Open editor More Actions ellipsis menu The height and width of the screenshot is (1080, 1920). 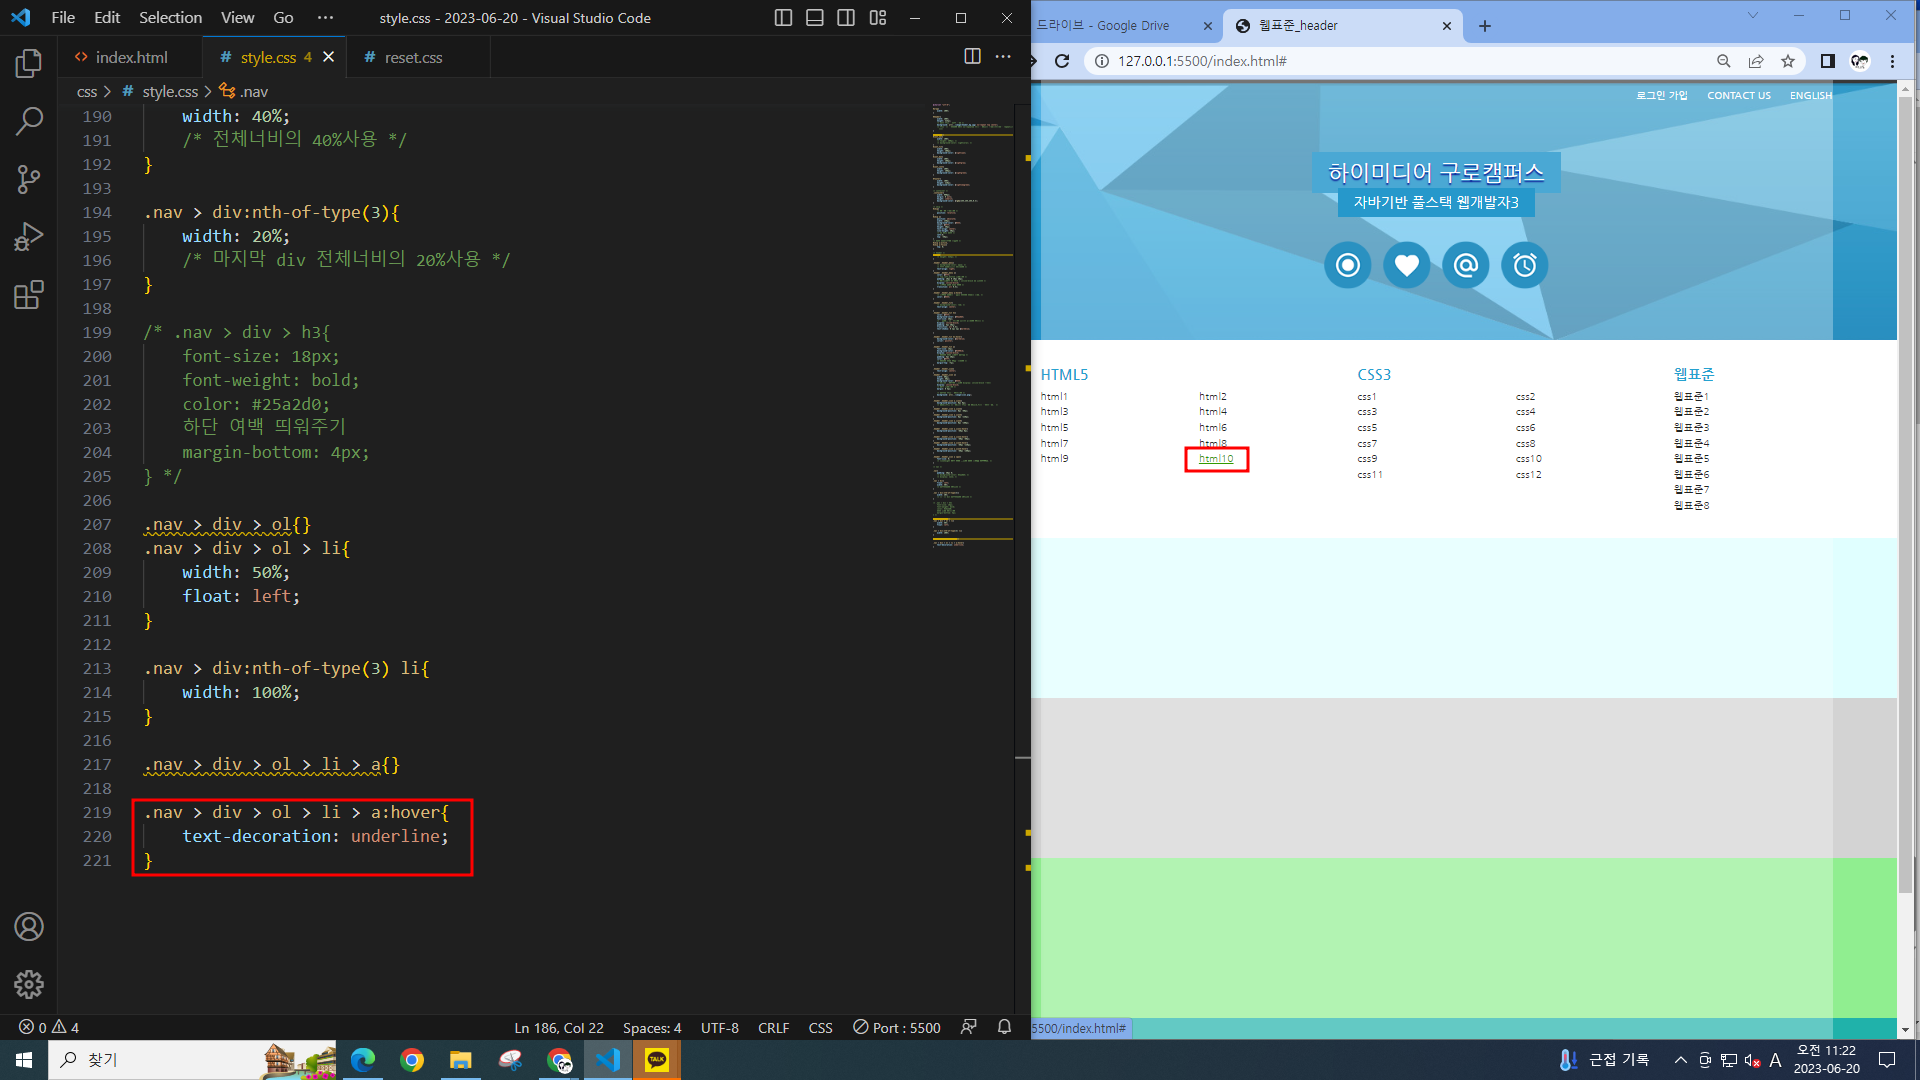click(1003, 57)
